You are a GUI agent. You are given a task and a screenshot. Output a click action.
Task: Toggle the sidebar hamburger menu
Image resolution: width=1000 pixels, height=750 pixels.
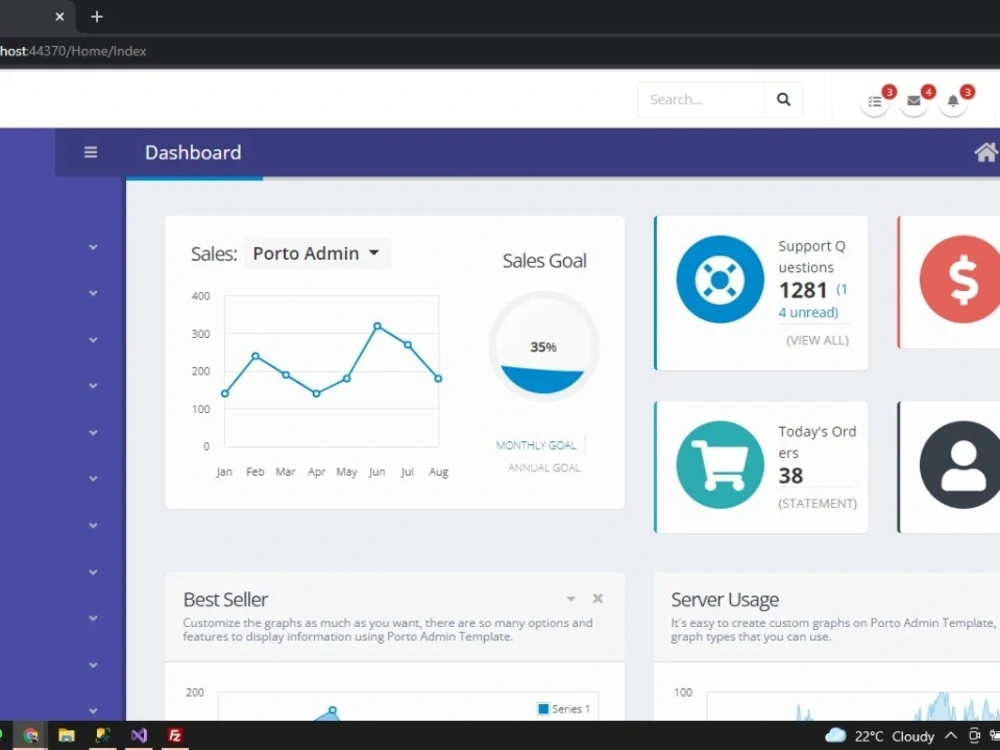tap(91, 152)
